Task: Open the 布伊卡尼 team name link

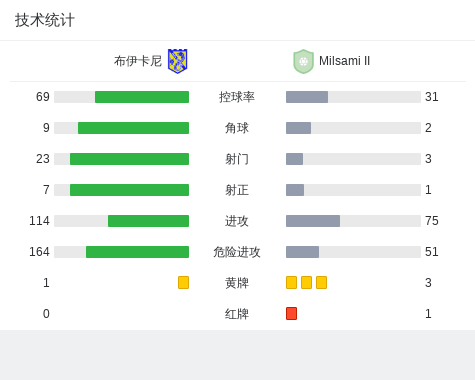Action: [138, 61]
